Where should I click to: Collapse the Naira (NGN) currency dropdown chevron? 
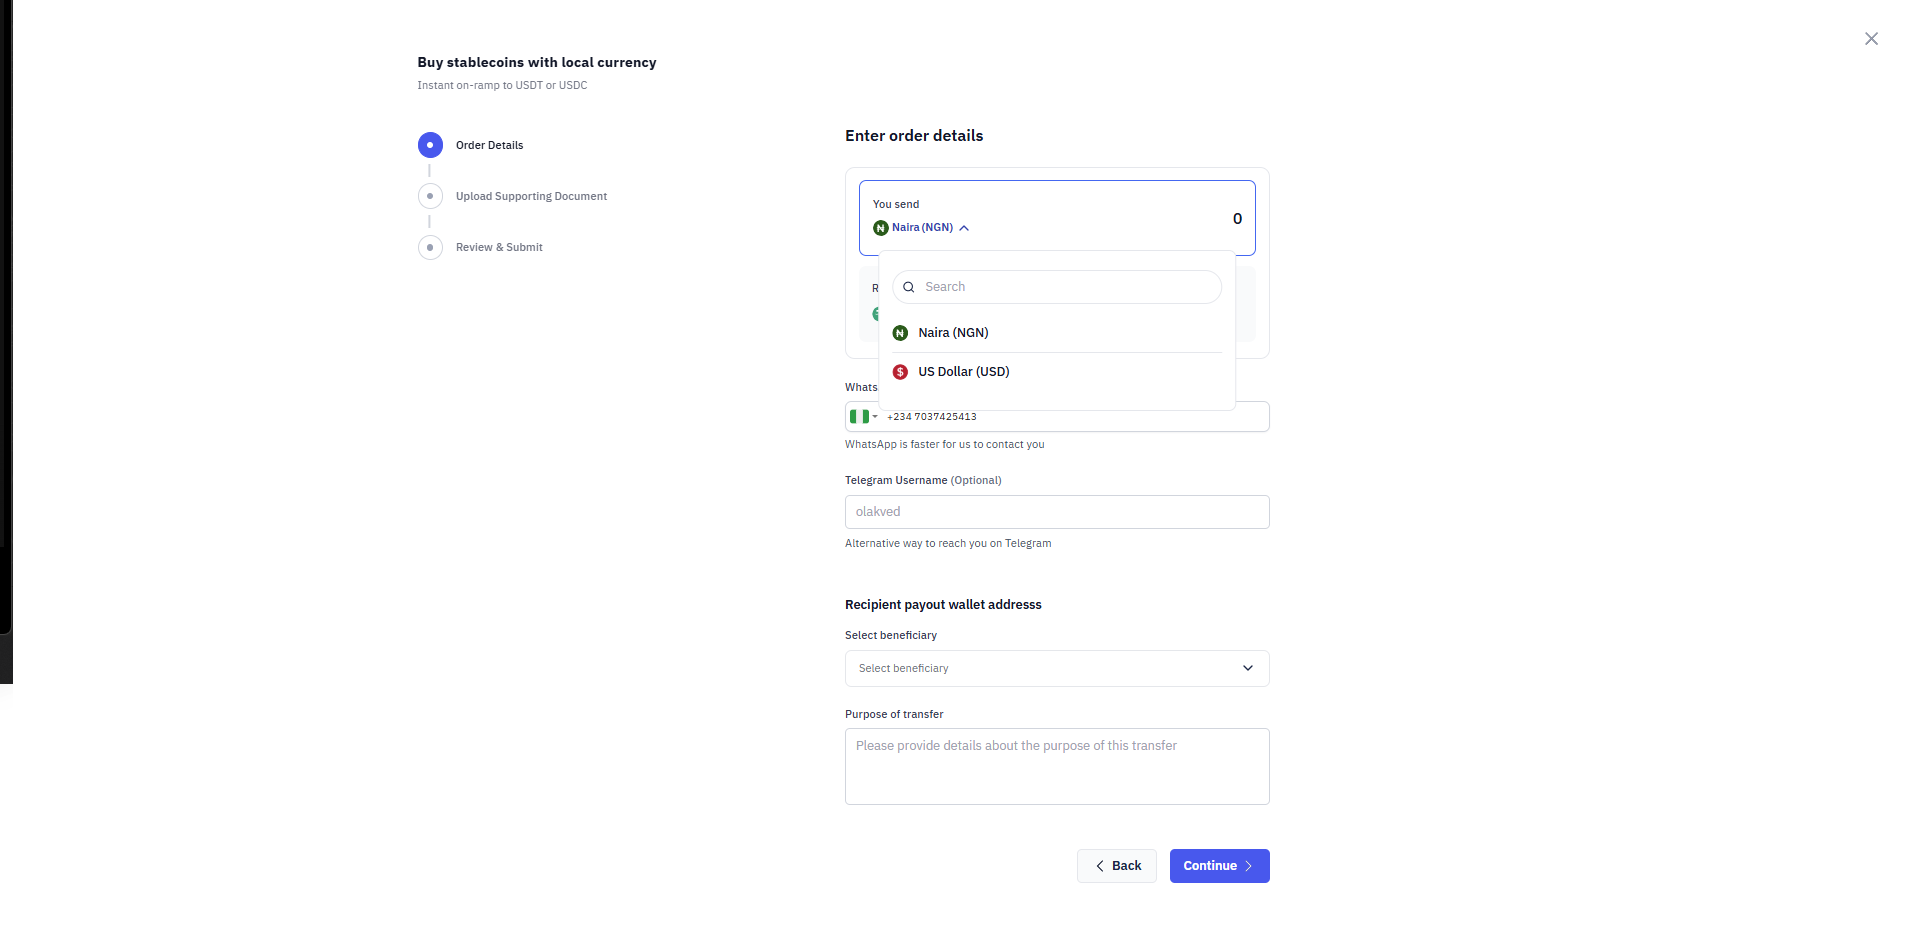point(964,228)
